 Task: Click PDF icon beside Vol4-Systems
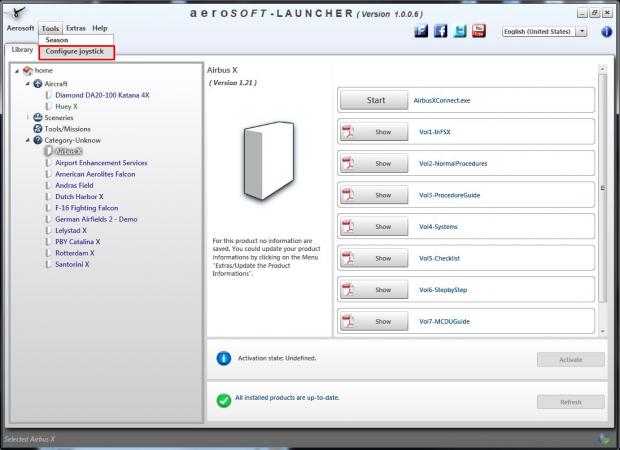348,227
